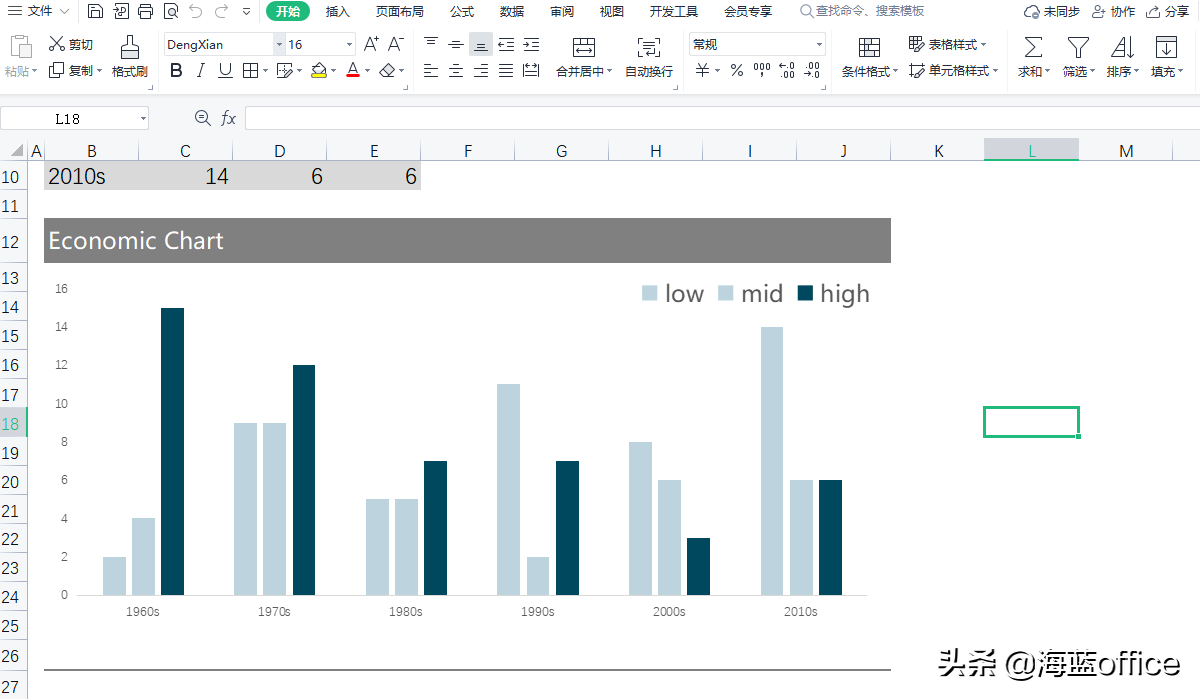
Task: Click the Redo arrow
Action: [221, 12]
